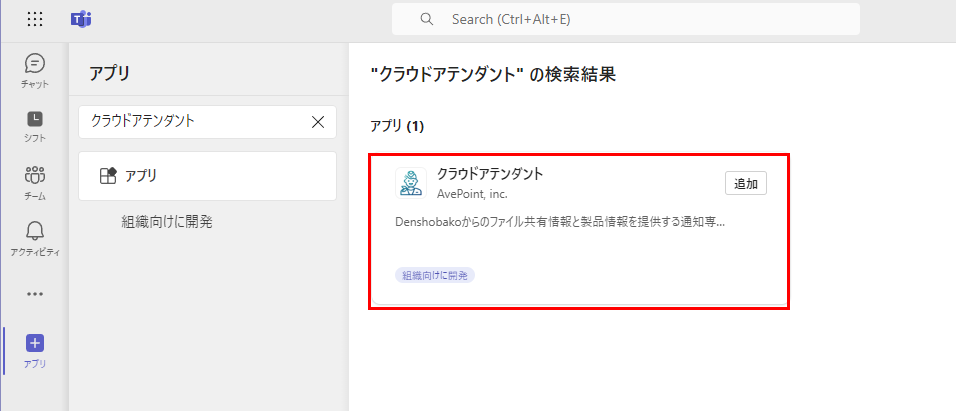Go to チーム in the sidebar
Viewport: 956px width, 411px height.
coord(35,184)
